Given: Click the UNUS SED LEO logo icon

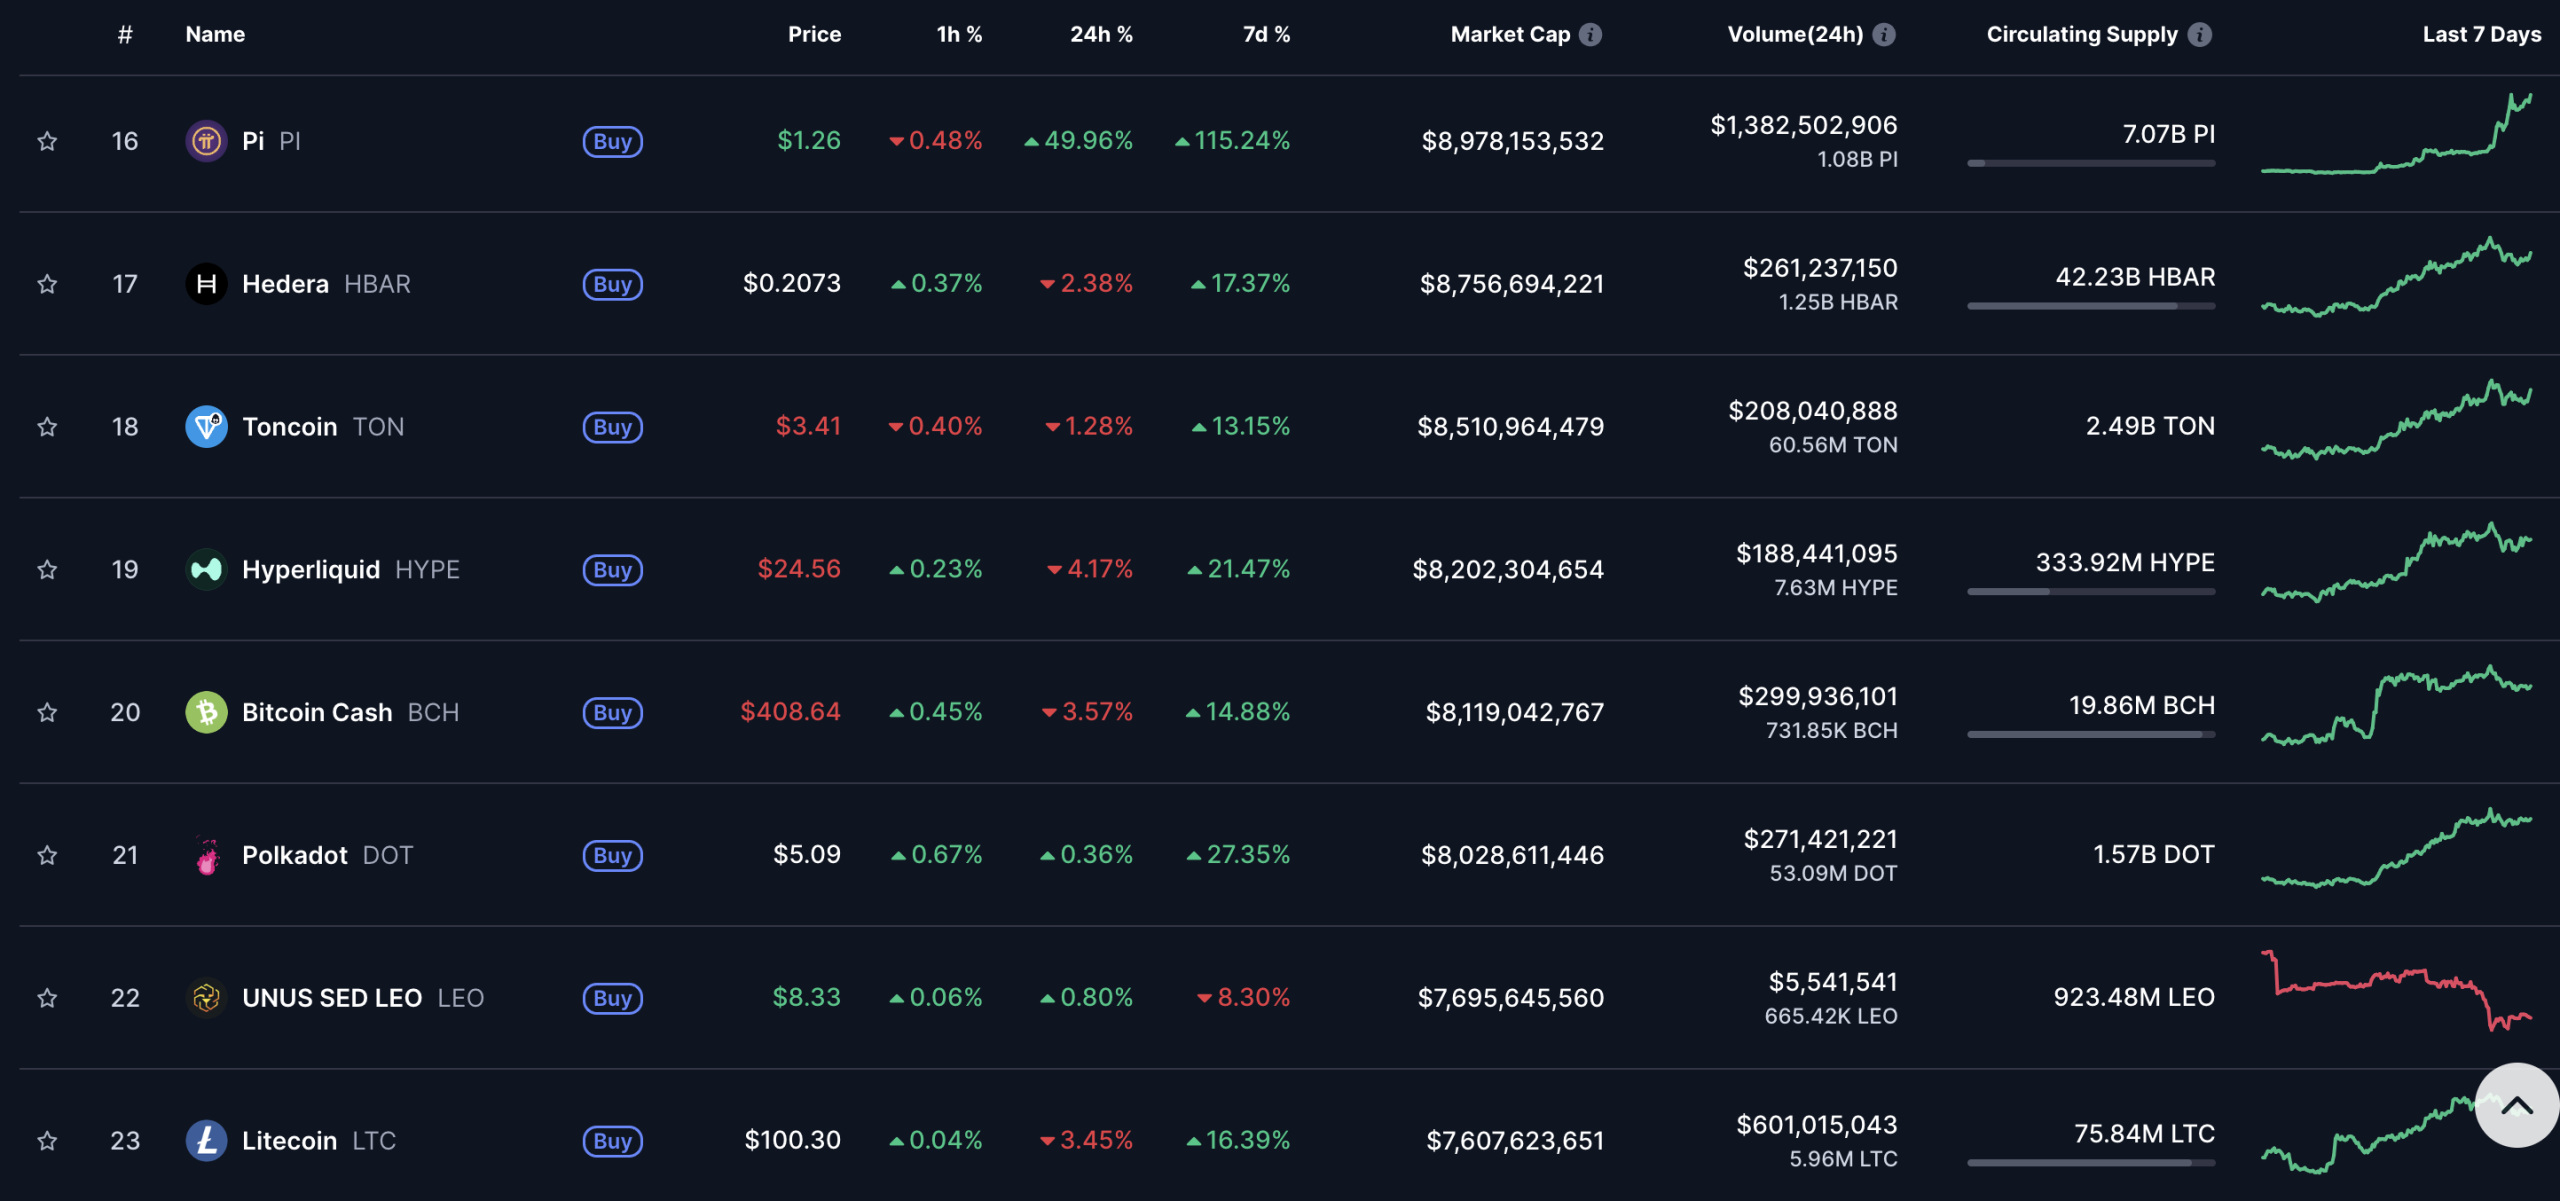Looking at the screenshot, I should [206, 998].
